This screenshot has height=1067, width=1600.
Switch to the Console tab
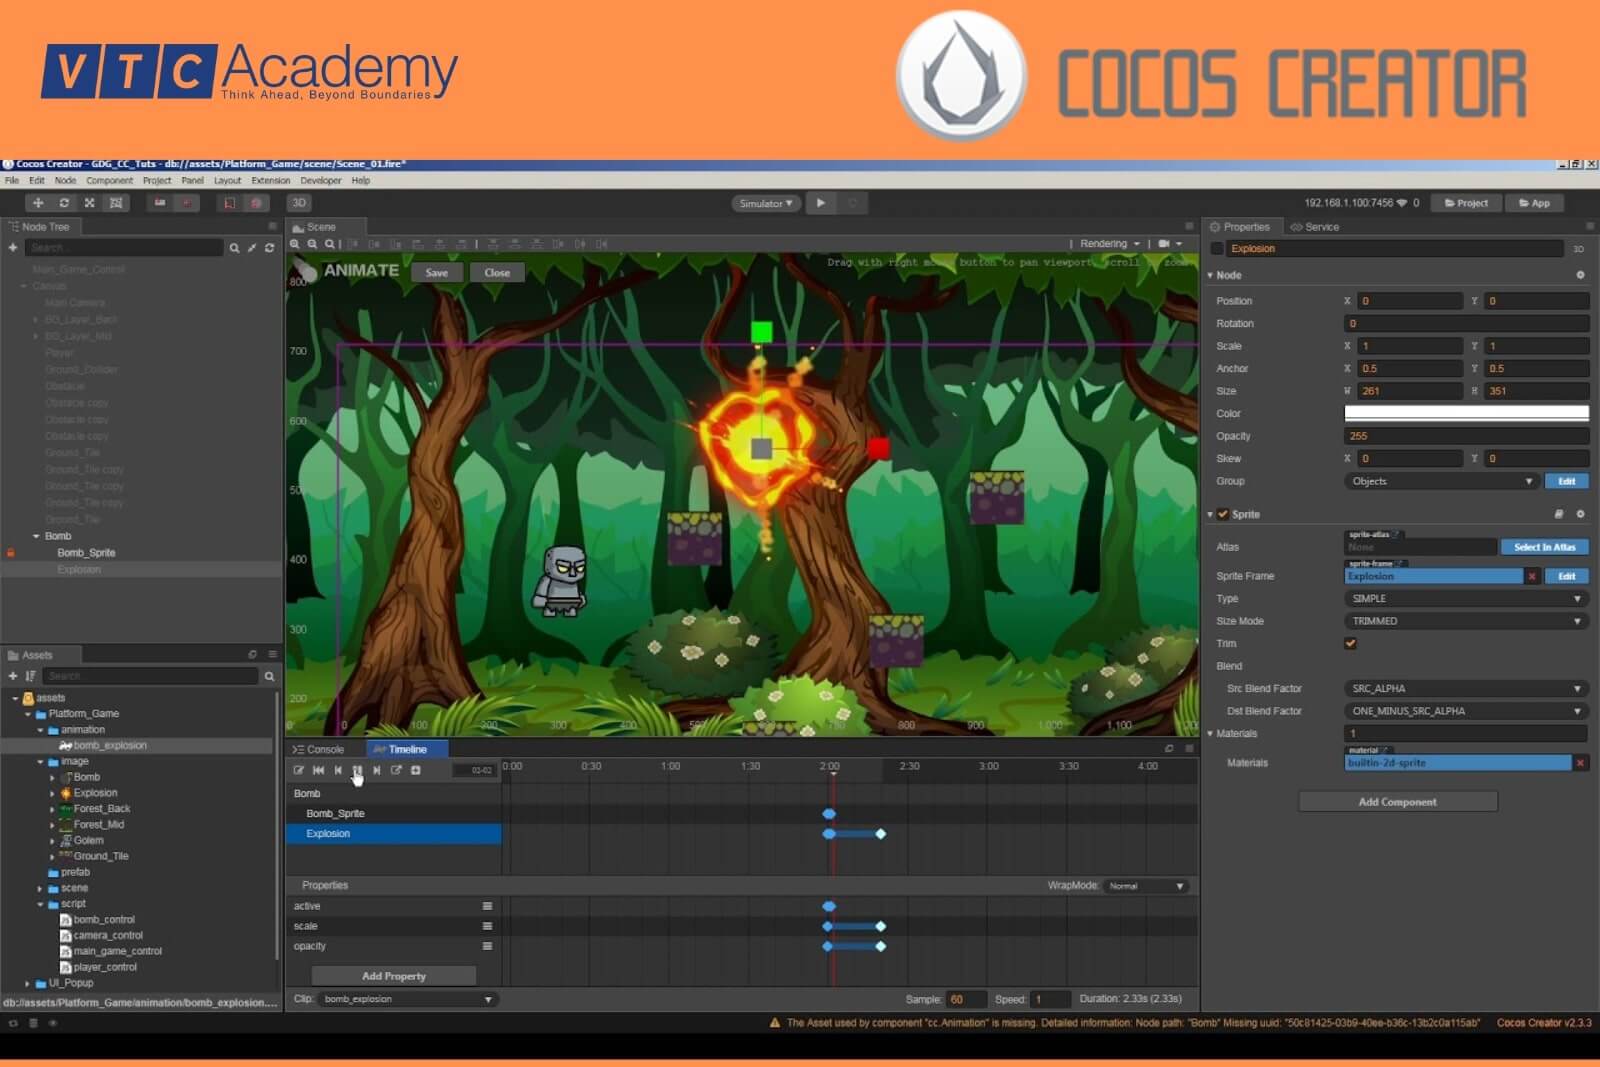tap(318, 748)
